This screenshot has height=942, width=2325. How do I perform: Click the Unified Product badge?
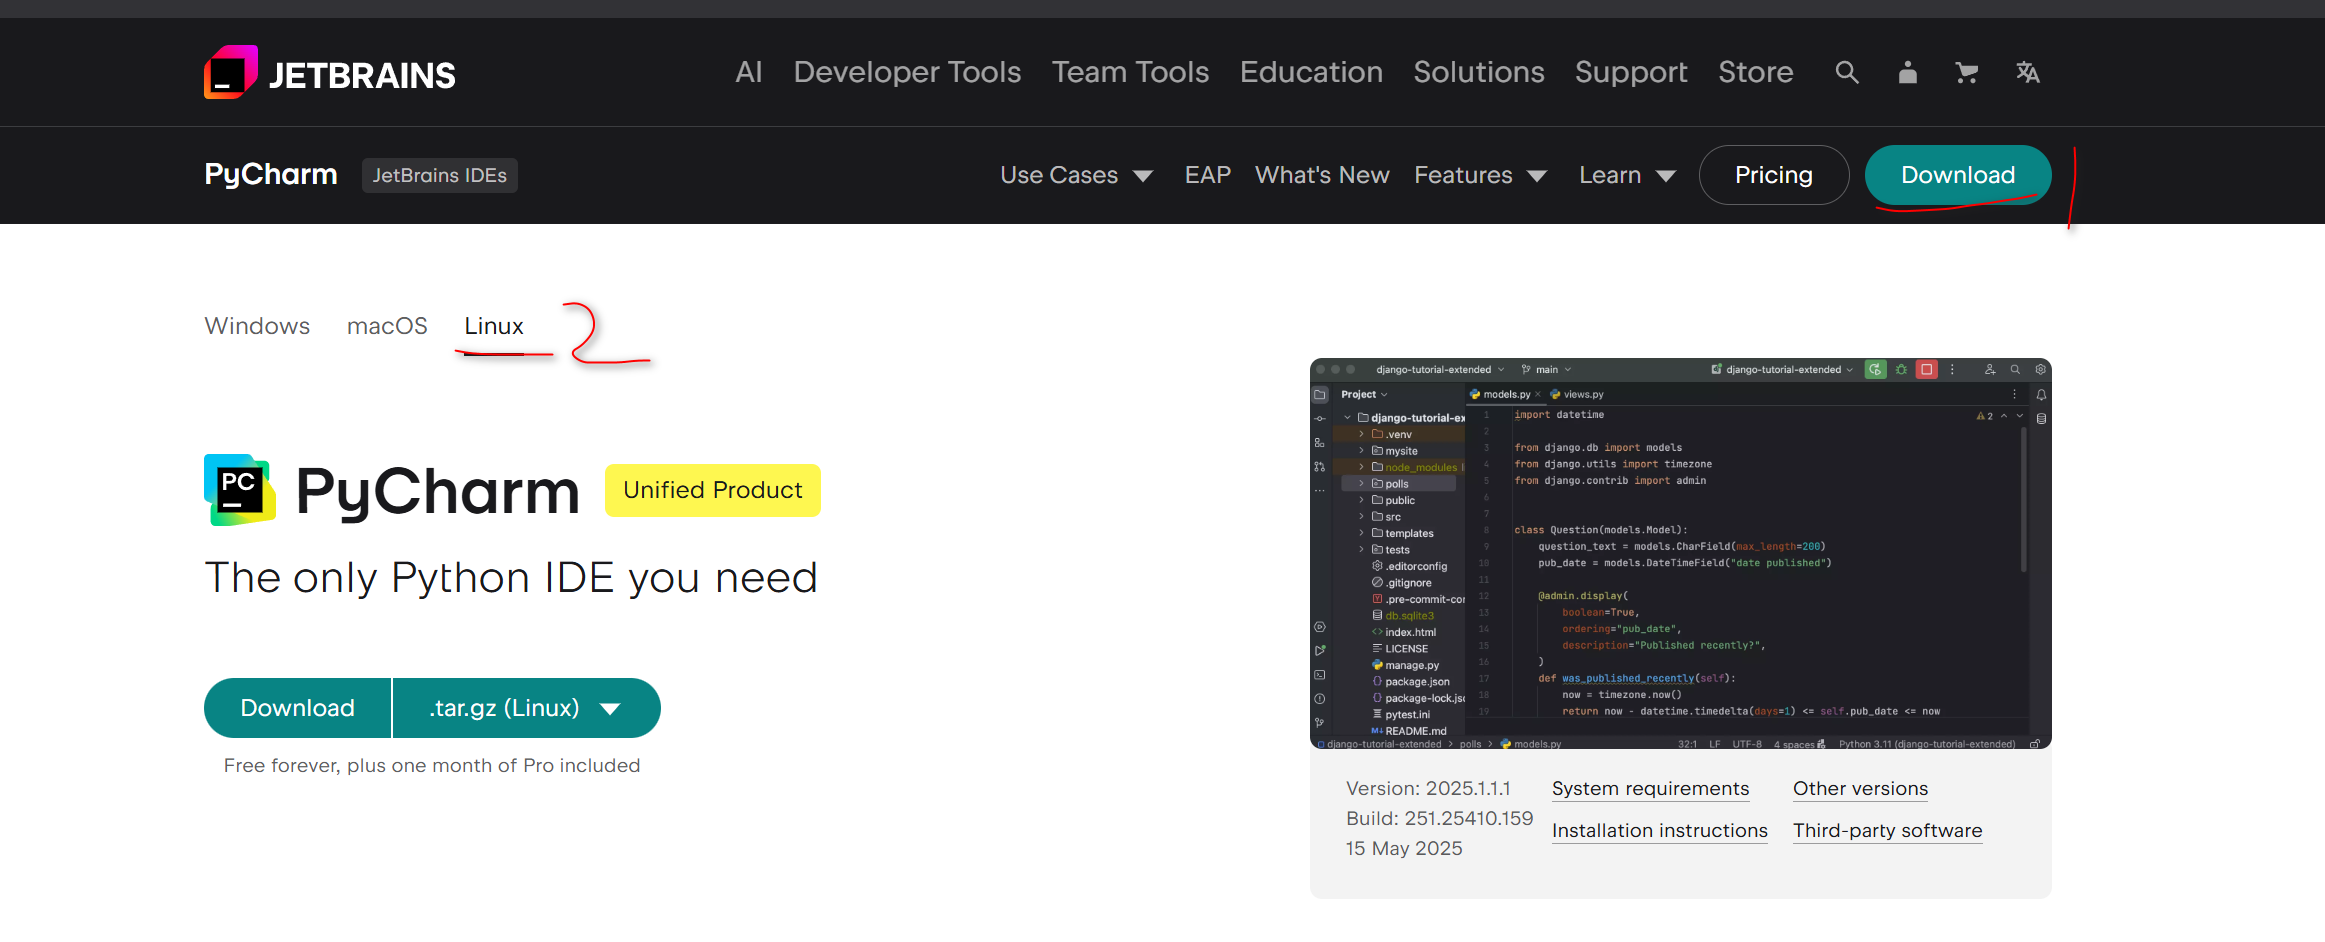click(713, 490)
